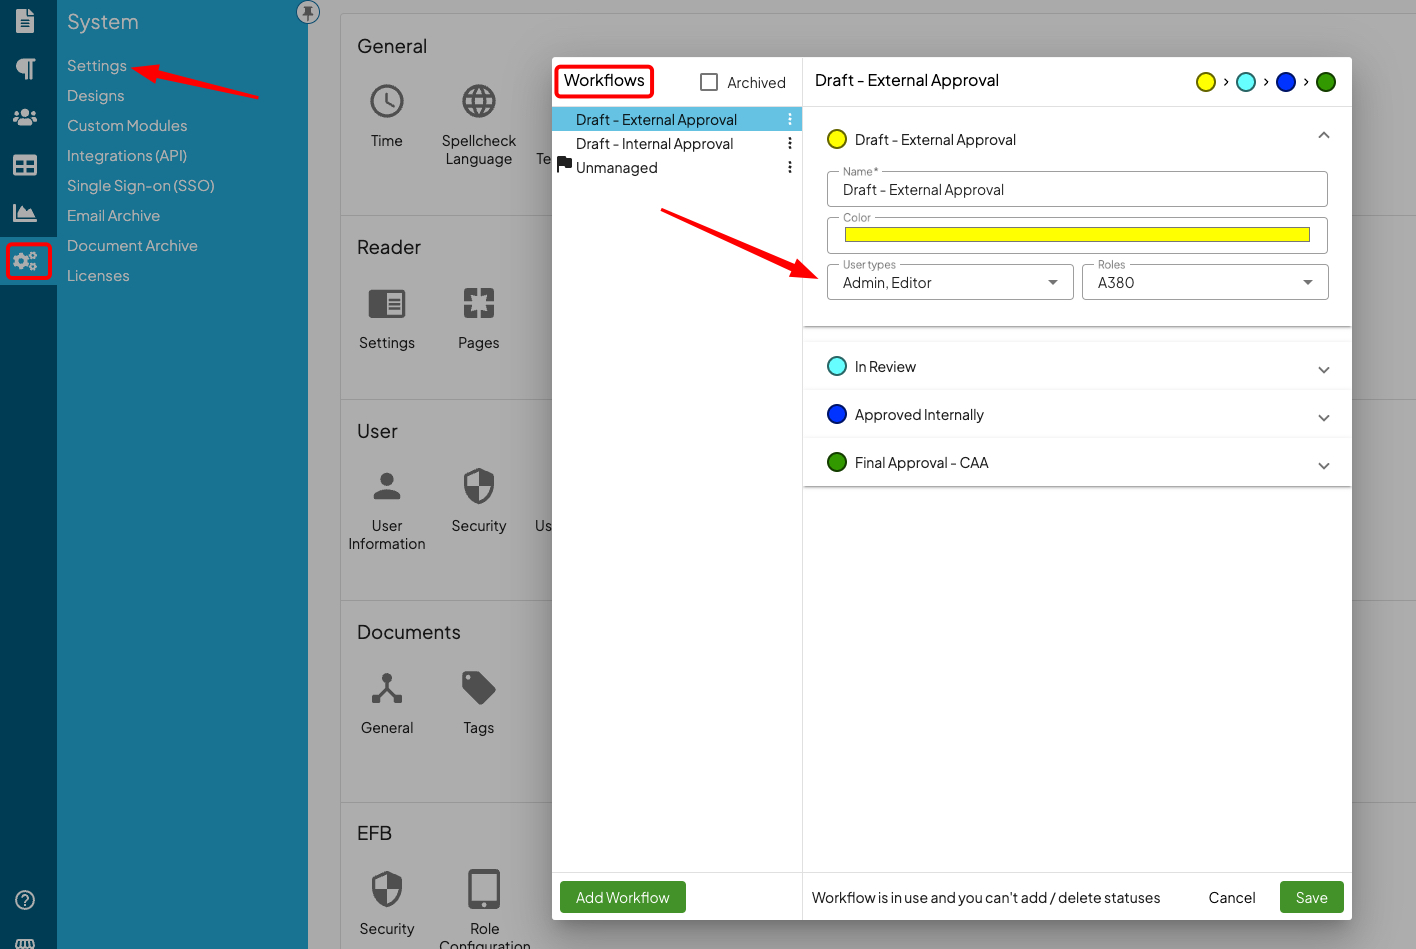Open Email Archive menu item
The height and width of the screenshot is (949, 1416).
click(x=113, y=216)
